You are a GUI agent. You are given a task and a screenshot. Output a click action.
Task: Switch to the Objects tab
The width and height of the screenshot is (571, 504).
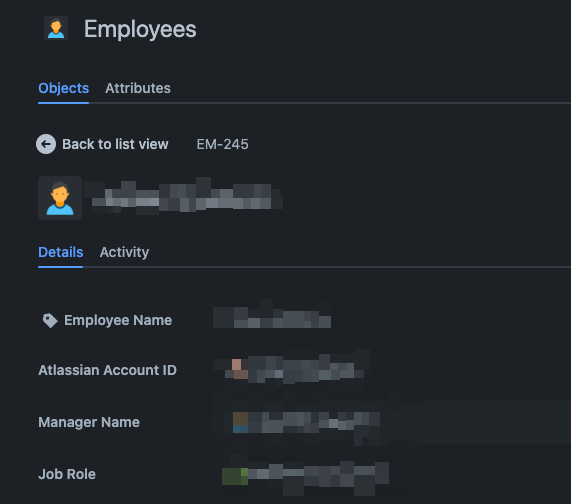coord(63,88)
